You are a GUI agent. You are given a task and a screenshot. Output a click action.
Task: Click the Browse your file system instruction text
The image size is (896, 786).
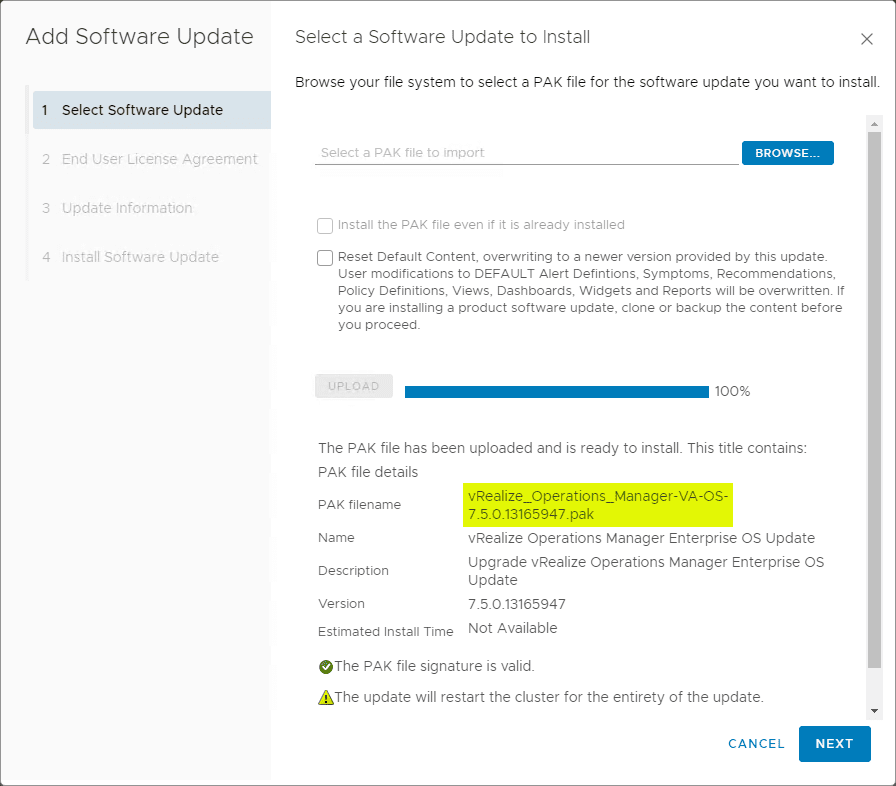(x=587, y=82)
